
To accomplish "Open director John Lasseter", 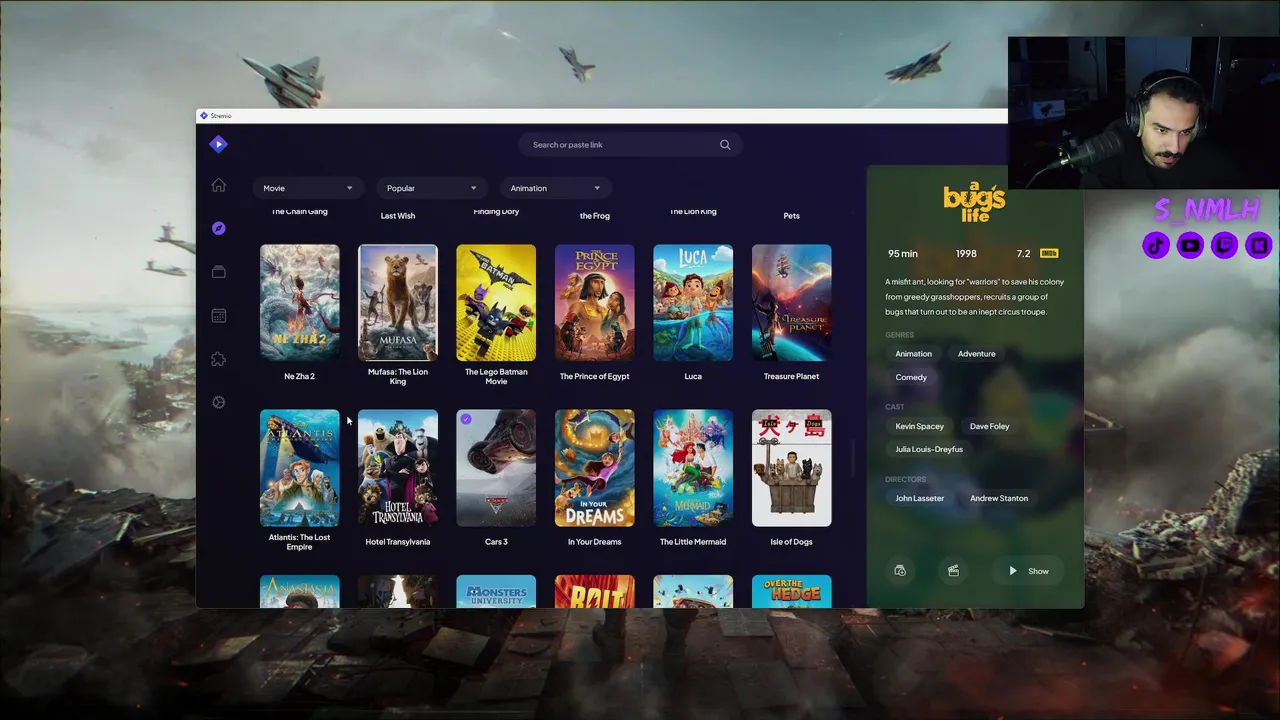I will pos(919,498).
